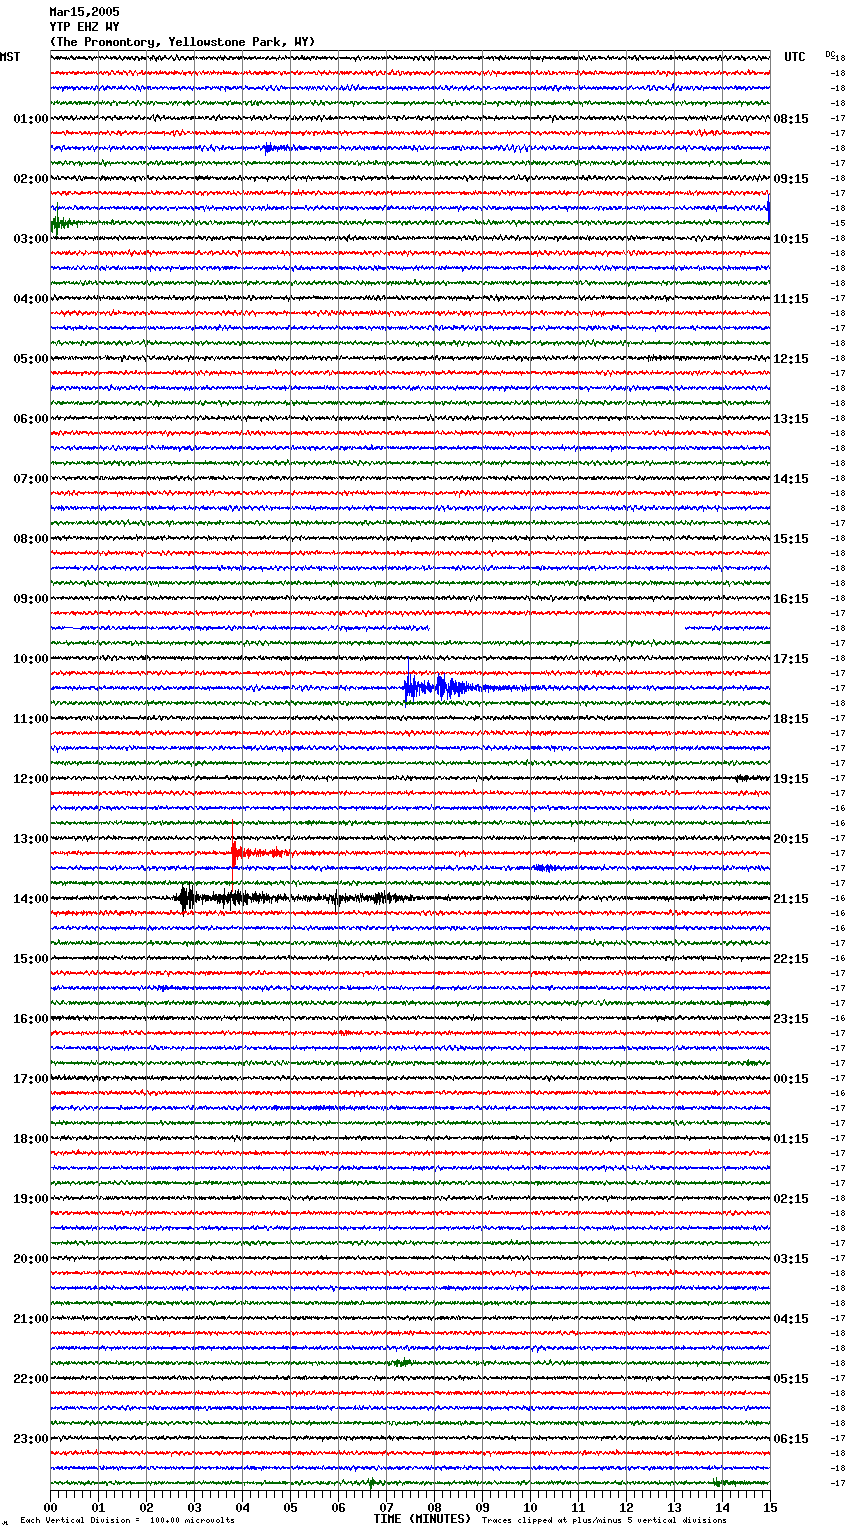
Task: Click minute 10 on the bottom axis
Action: 530,1507
